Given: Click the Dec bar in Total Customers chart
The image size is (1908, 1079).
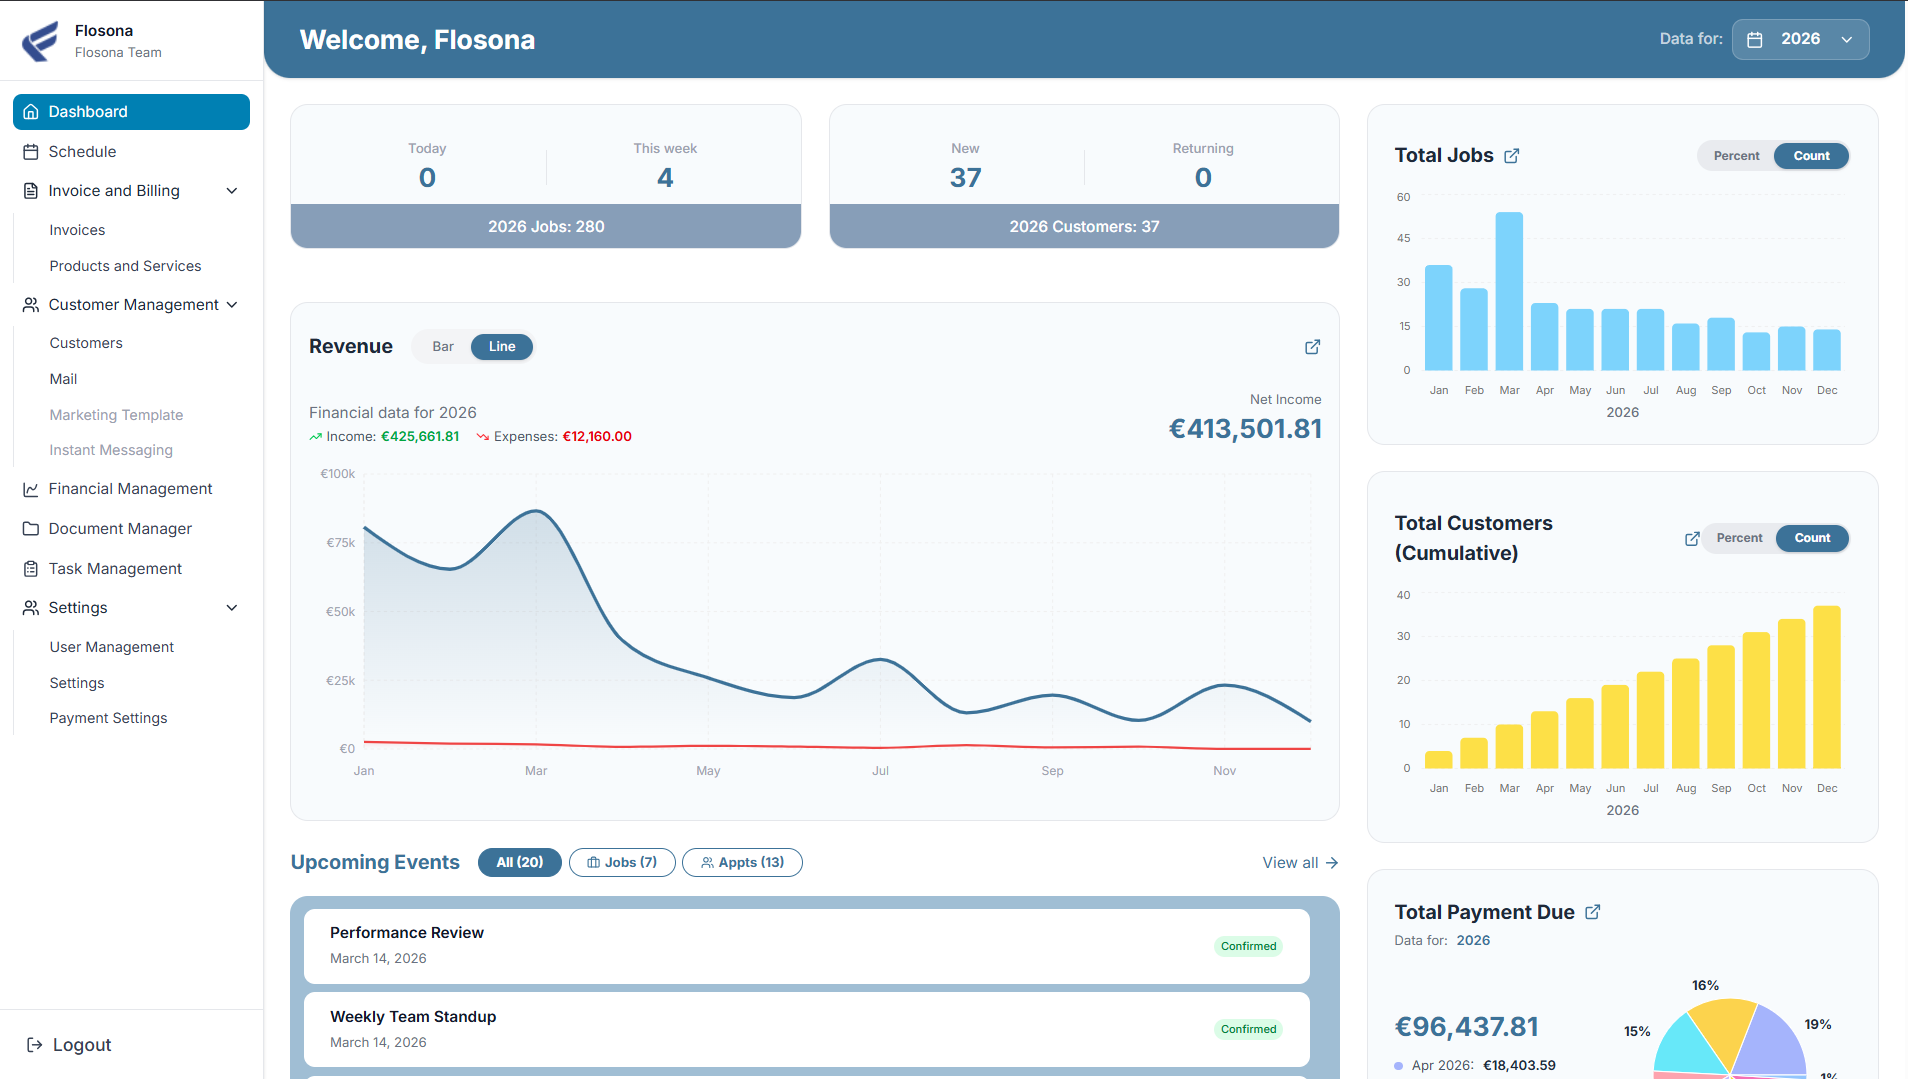Looking at the screenshot, I should 1827,687.
